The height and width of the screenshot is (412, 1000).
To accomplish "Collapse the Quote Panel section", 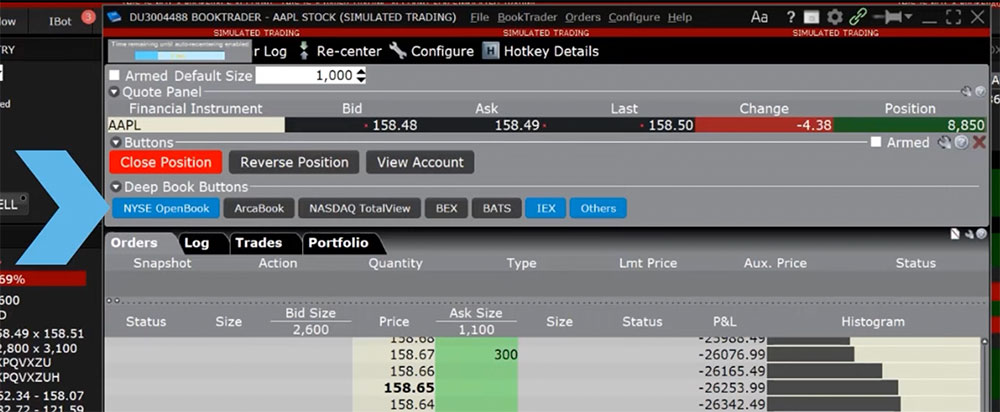I will tap(114, 92).
